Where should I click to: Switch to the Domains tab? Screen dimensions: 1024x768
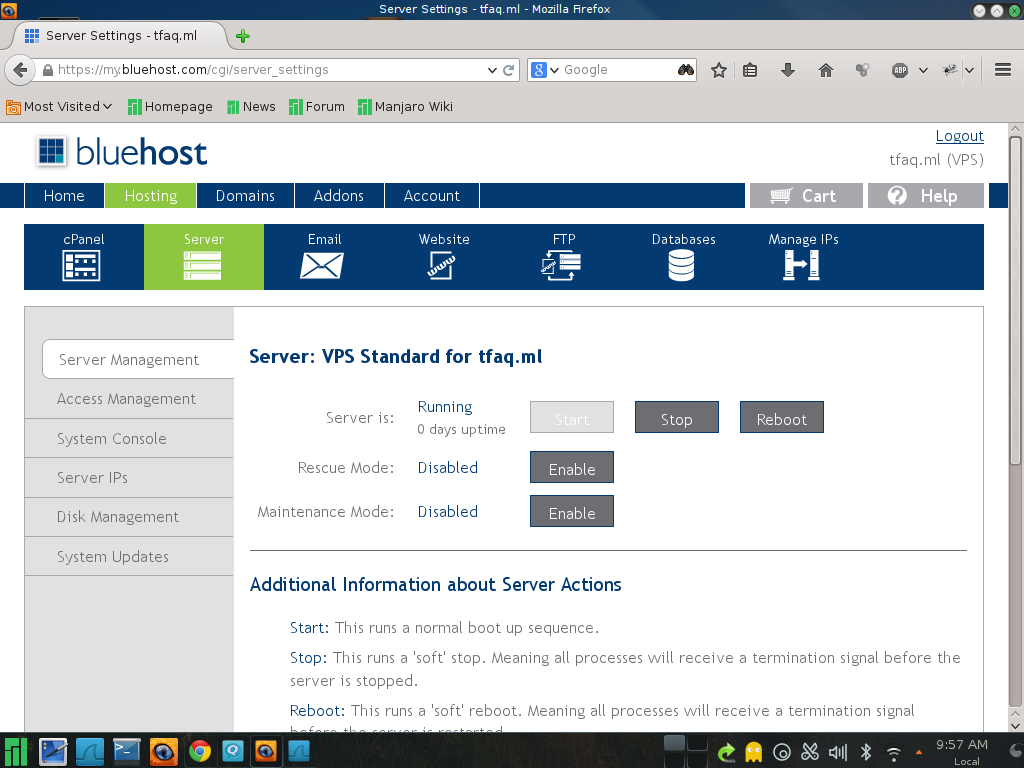click(245, 196)
